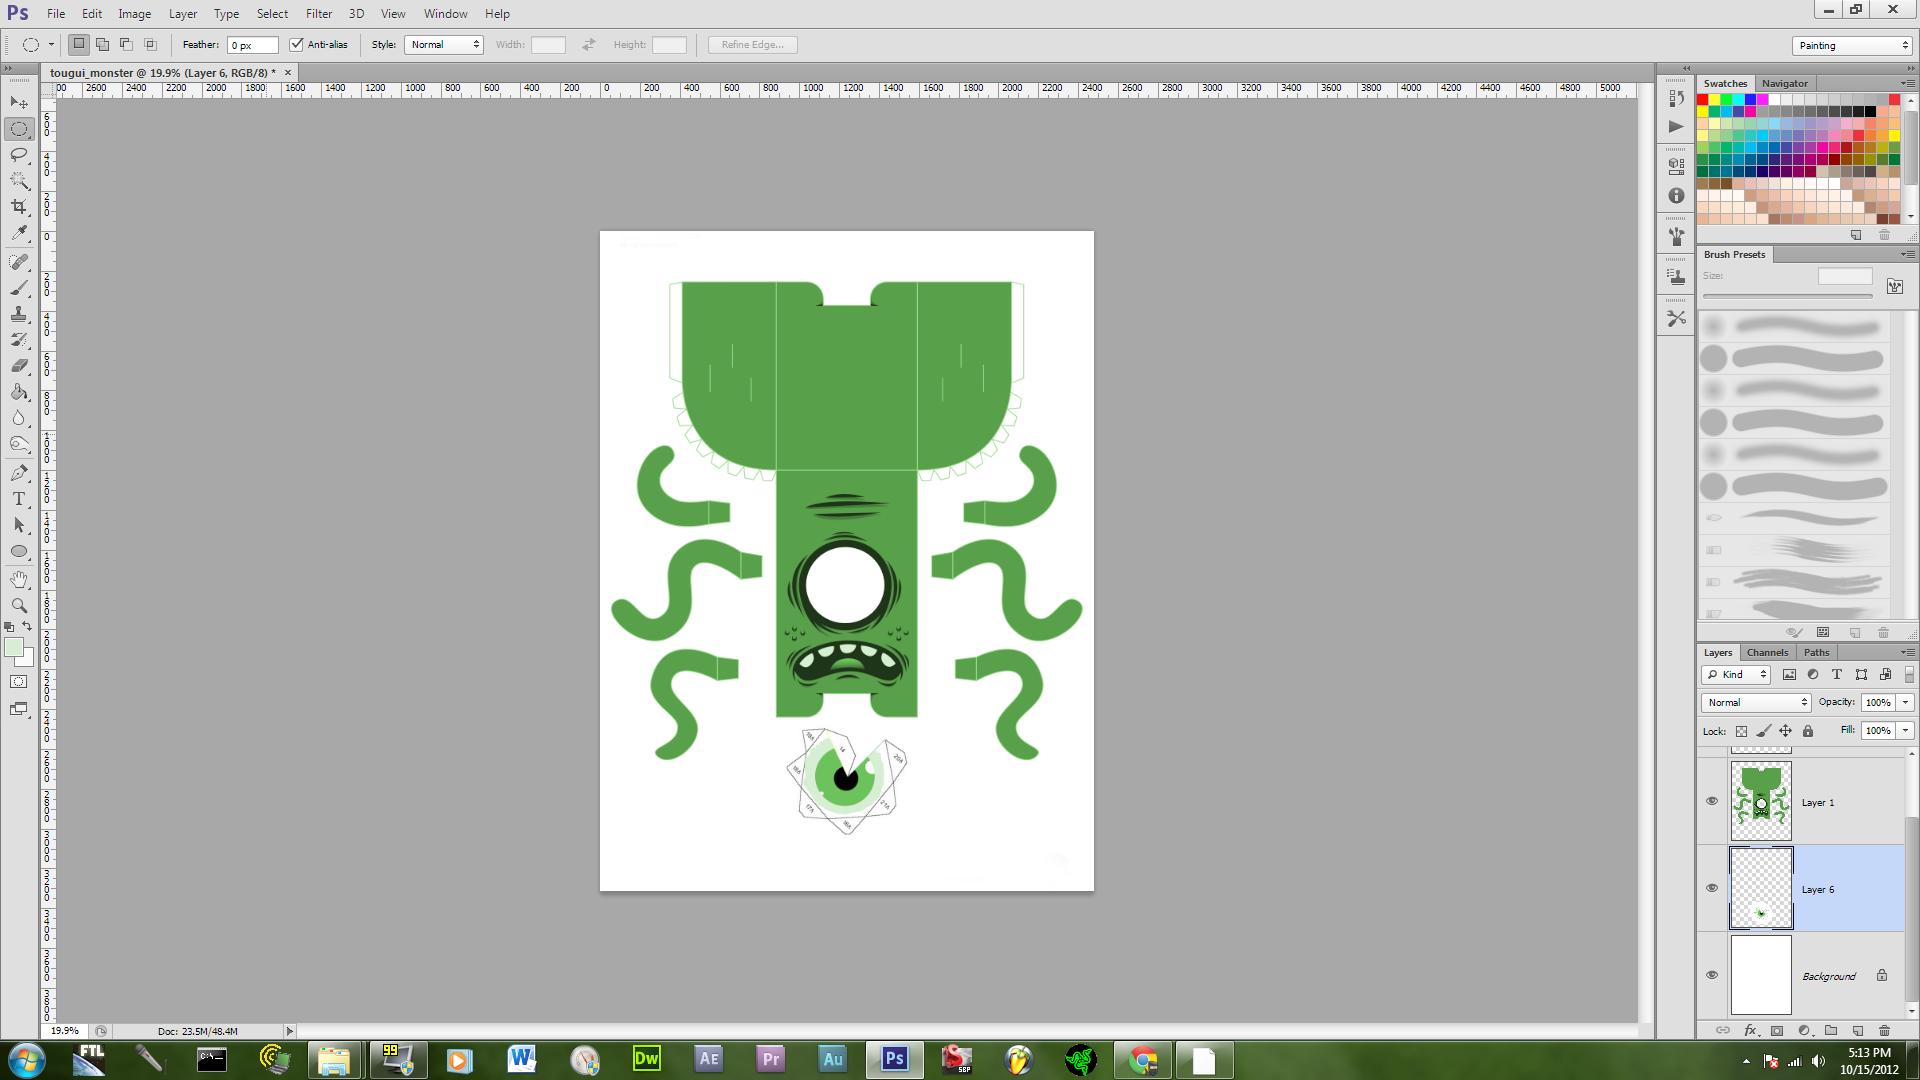Close the tougui_monster document tab
Viewport: 1920px width, 1080px height.
[x=288, y=73]
